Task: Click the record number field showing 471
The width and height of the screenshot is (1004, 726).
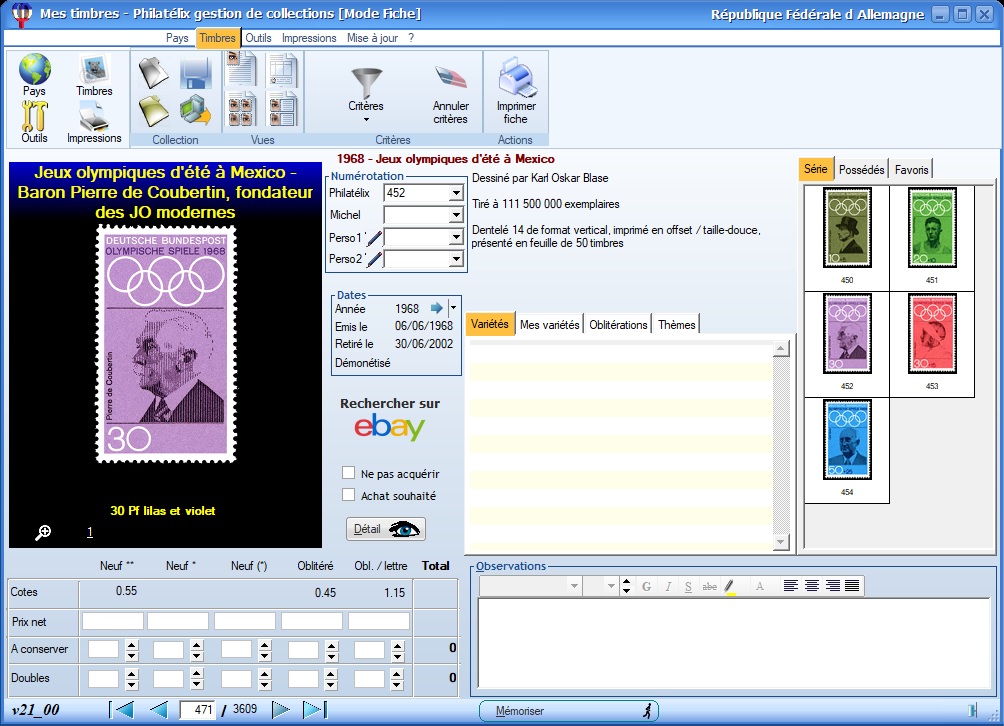Action: tap(198, 709)
